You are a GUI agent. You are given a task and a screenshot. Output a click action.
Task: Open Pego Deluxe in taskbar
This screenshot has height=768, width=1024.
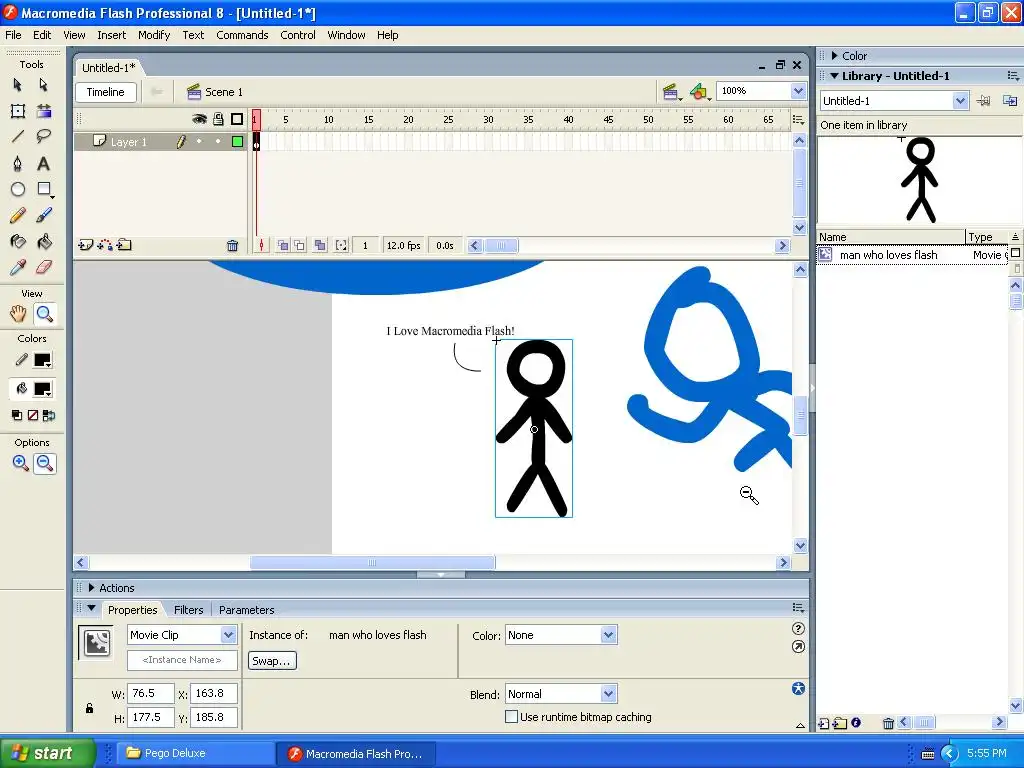[x=195, y=753]
